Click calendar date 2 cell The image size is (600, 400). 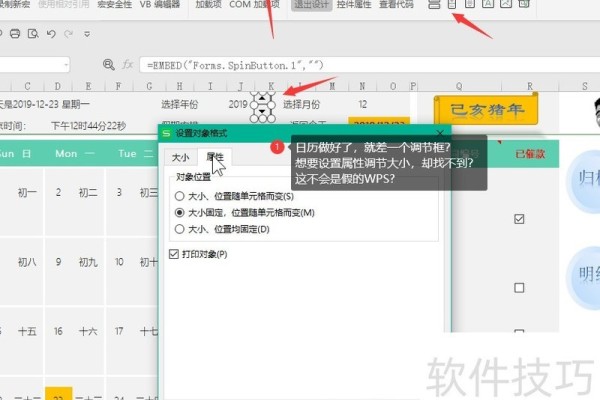(58, 192)
